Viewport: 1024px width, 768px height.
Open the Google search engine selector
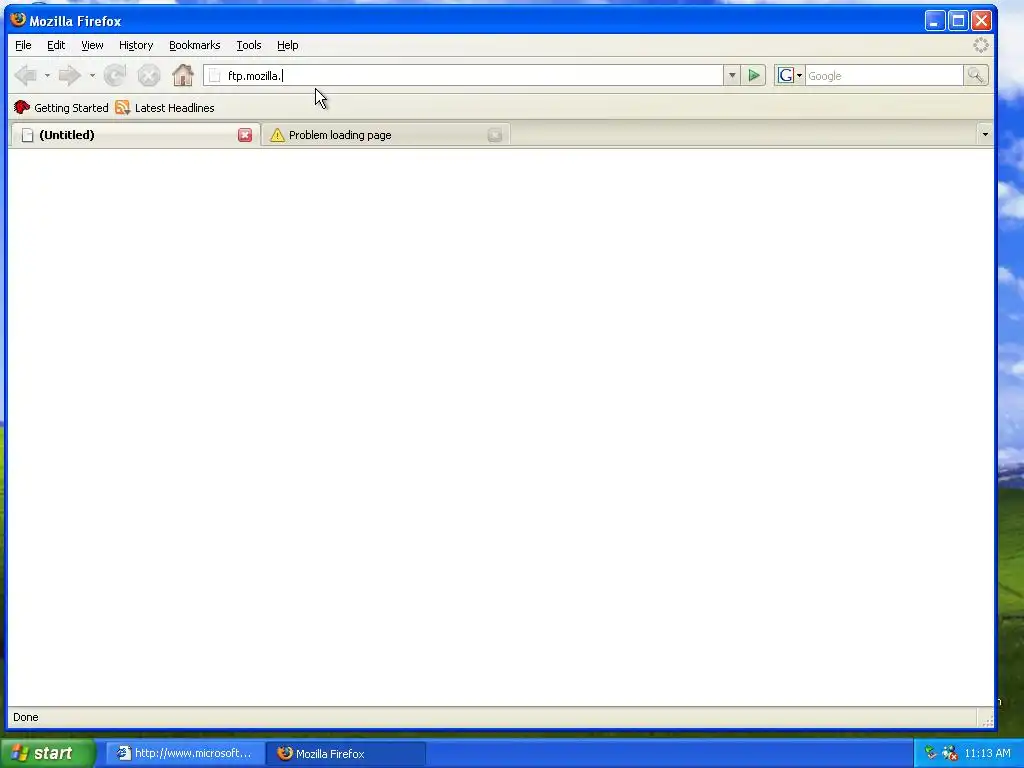[790, 76]
